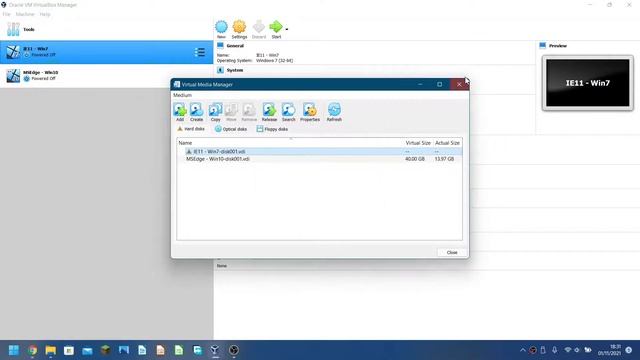This screenshot has height=360, width=640.
Task: Select the IE11 - Win7 virtual machine
Action: tap(107, 52)
